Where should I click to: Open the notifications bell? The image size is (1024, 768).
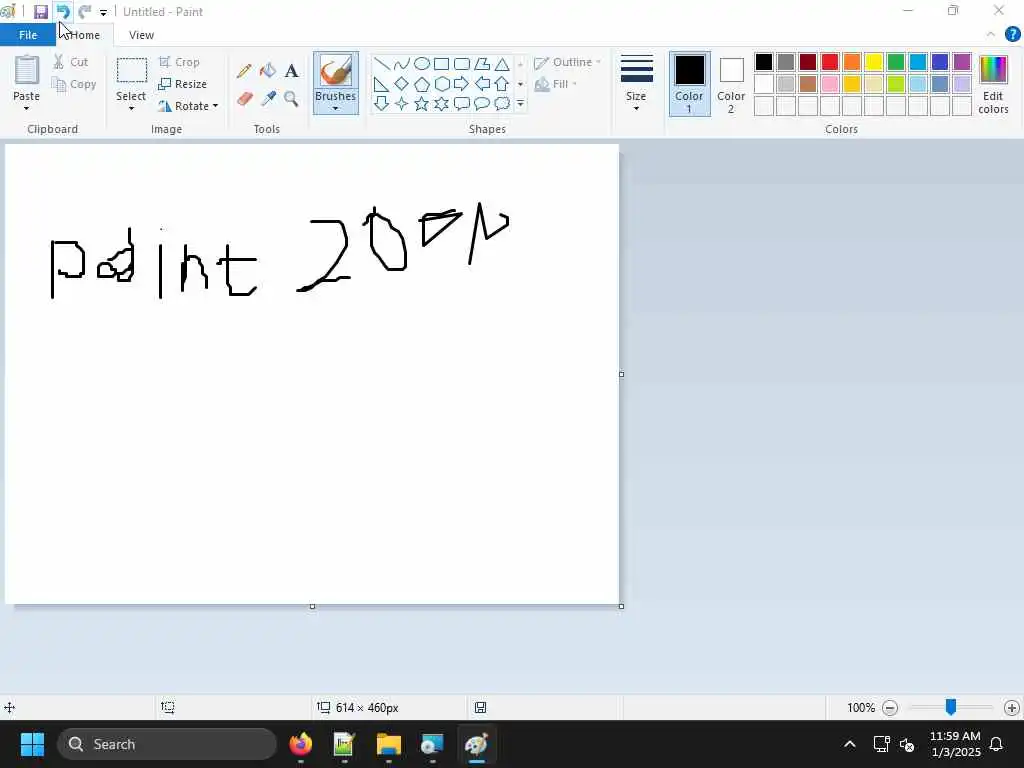click(x=996, y=744)
